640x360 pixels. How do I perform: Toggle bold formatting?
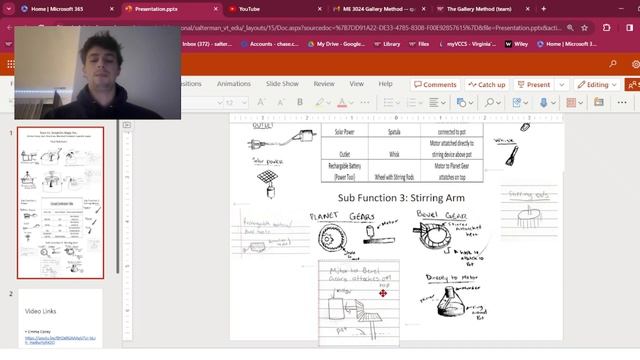point(300,102)
